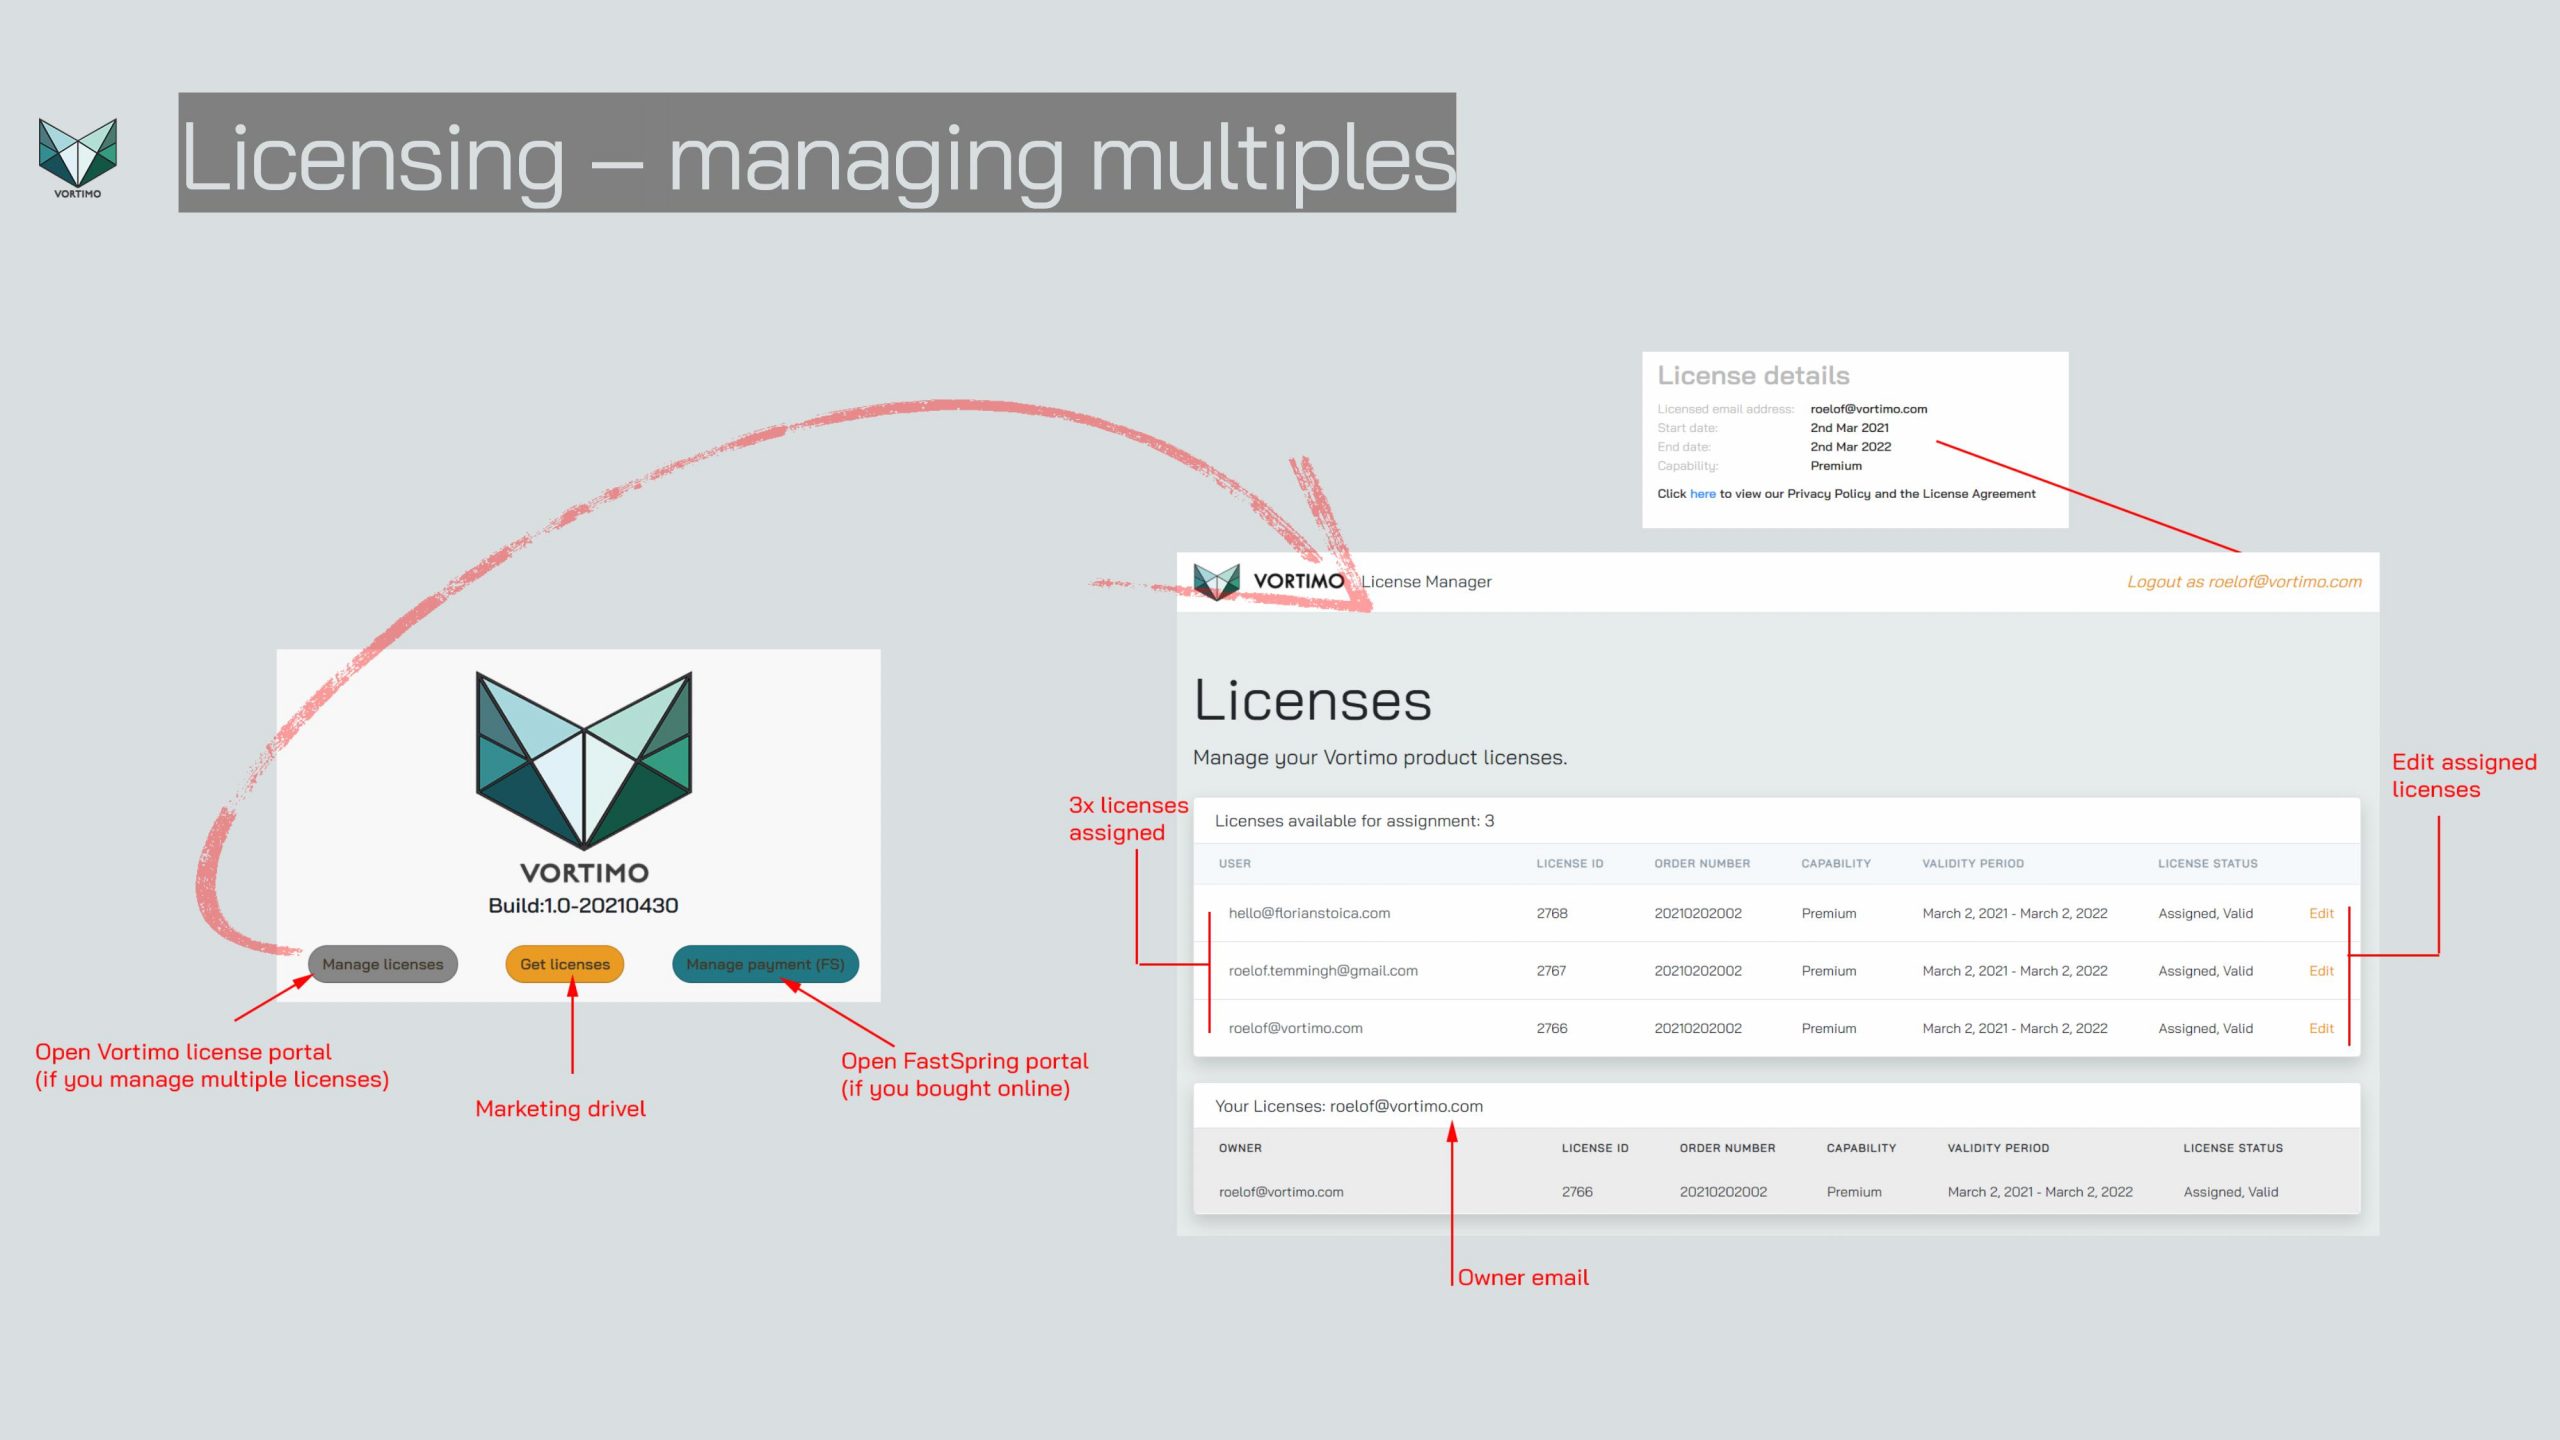
Task: Click license ID 2766 in assignment table
Action: pos(1552,1029)
